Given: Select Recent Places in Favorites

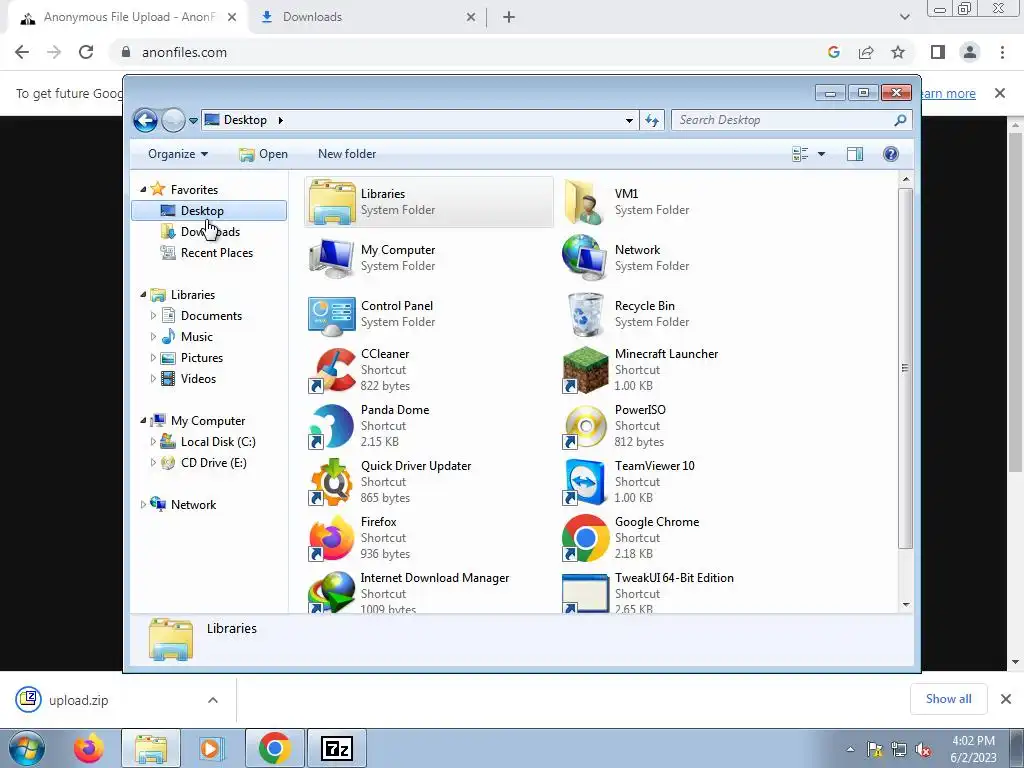Looking at the screenshot, I should pyautogui.click(x=209, y=253).
